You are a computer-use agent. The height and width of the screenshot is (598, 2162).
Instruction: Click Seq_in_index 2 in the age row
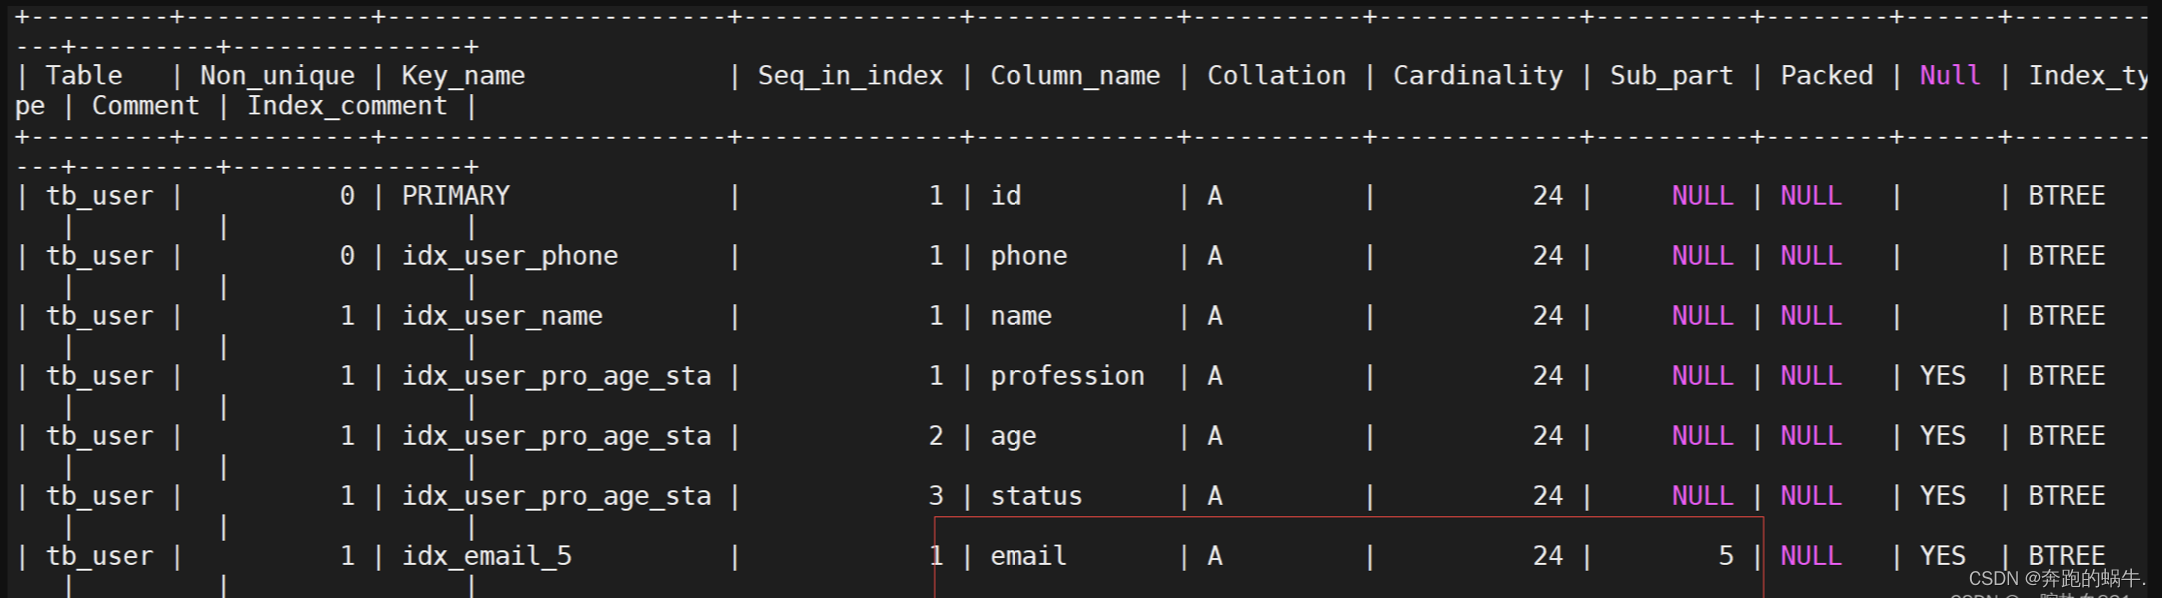point(936,436)
